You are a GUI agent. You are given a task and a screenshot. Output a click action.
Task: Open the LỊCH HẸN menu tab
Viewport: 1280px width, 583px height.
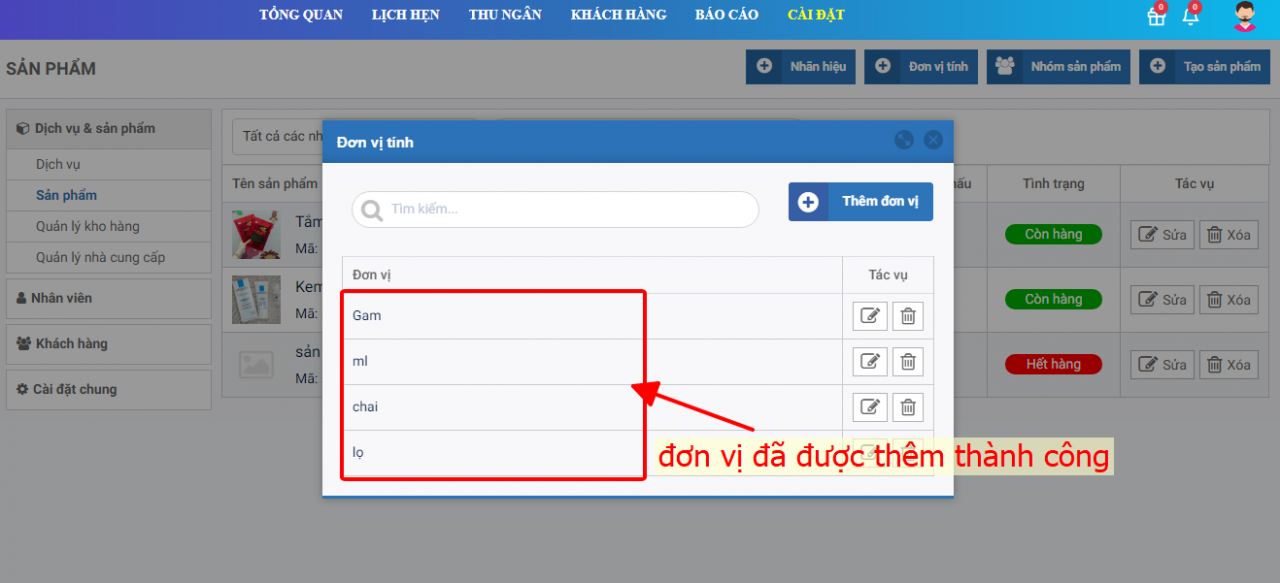405,15
